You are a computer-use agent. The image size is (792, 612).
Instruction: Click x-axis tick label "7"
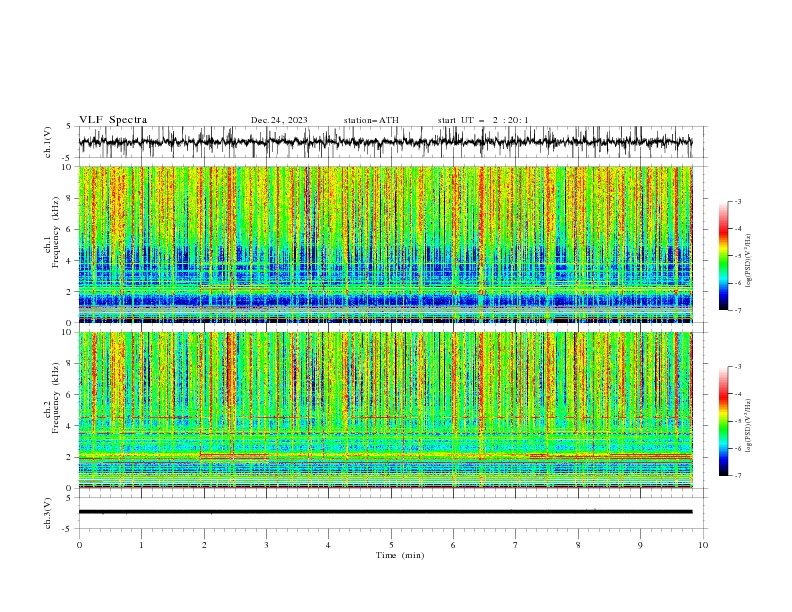tap(516, 545)
